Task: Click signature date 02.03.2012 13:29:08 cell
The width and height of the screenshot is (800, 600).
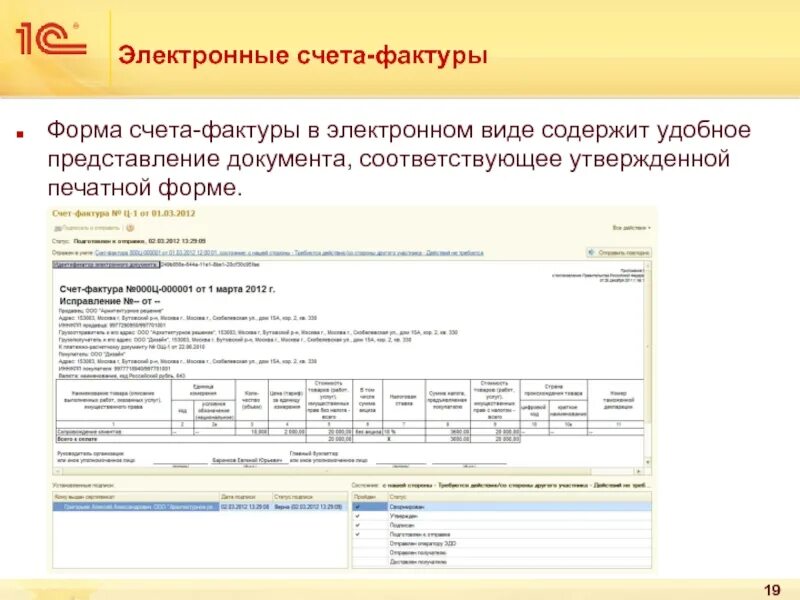Action: click(245, 507)
